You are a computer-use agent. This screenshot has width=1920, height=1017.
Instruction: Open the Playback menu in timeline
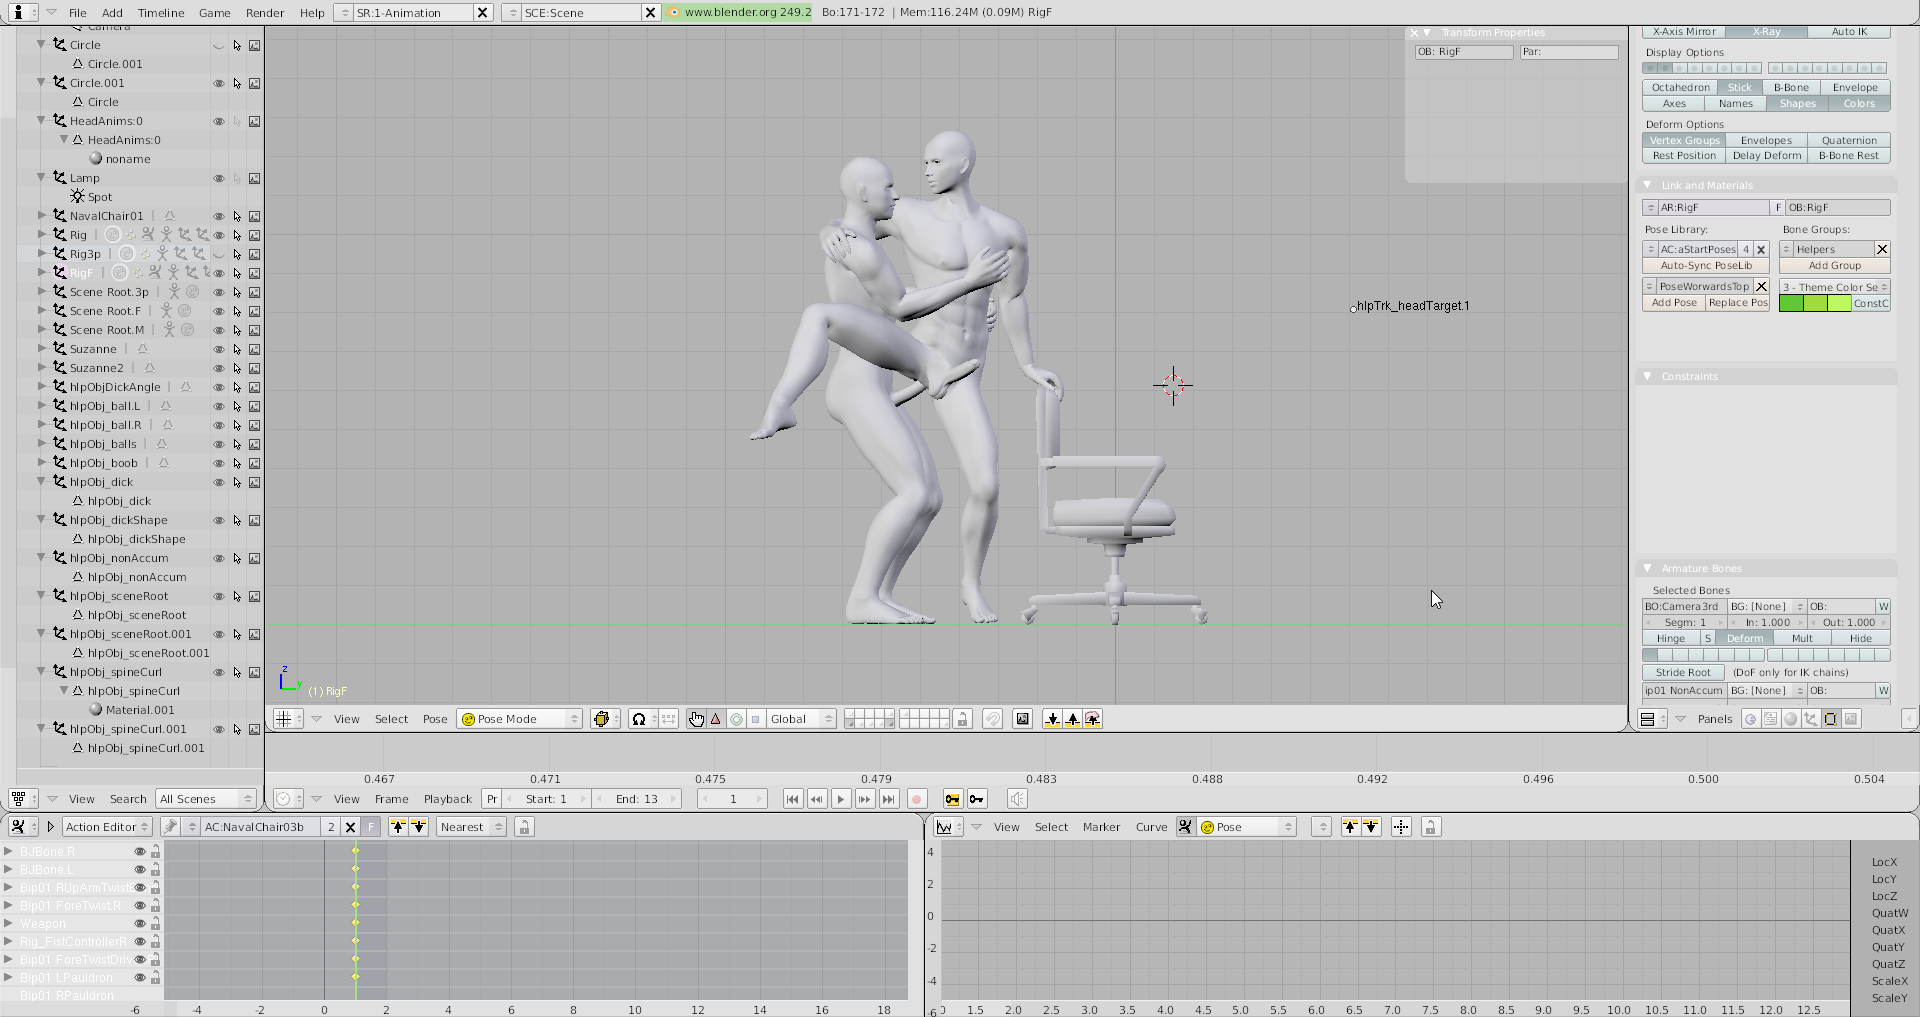[x=447, y=799]
